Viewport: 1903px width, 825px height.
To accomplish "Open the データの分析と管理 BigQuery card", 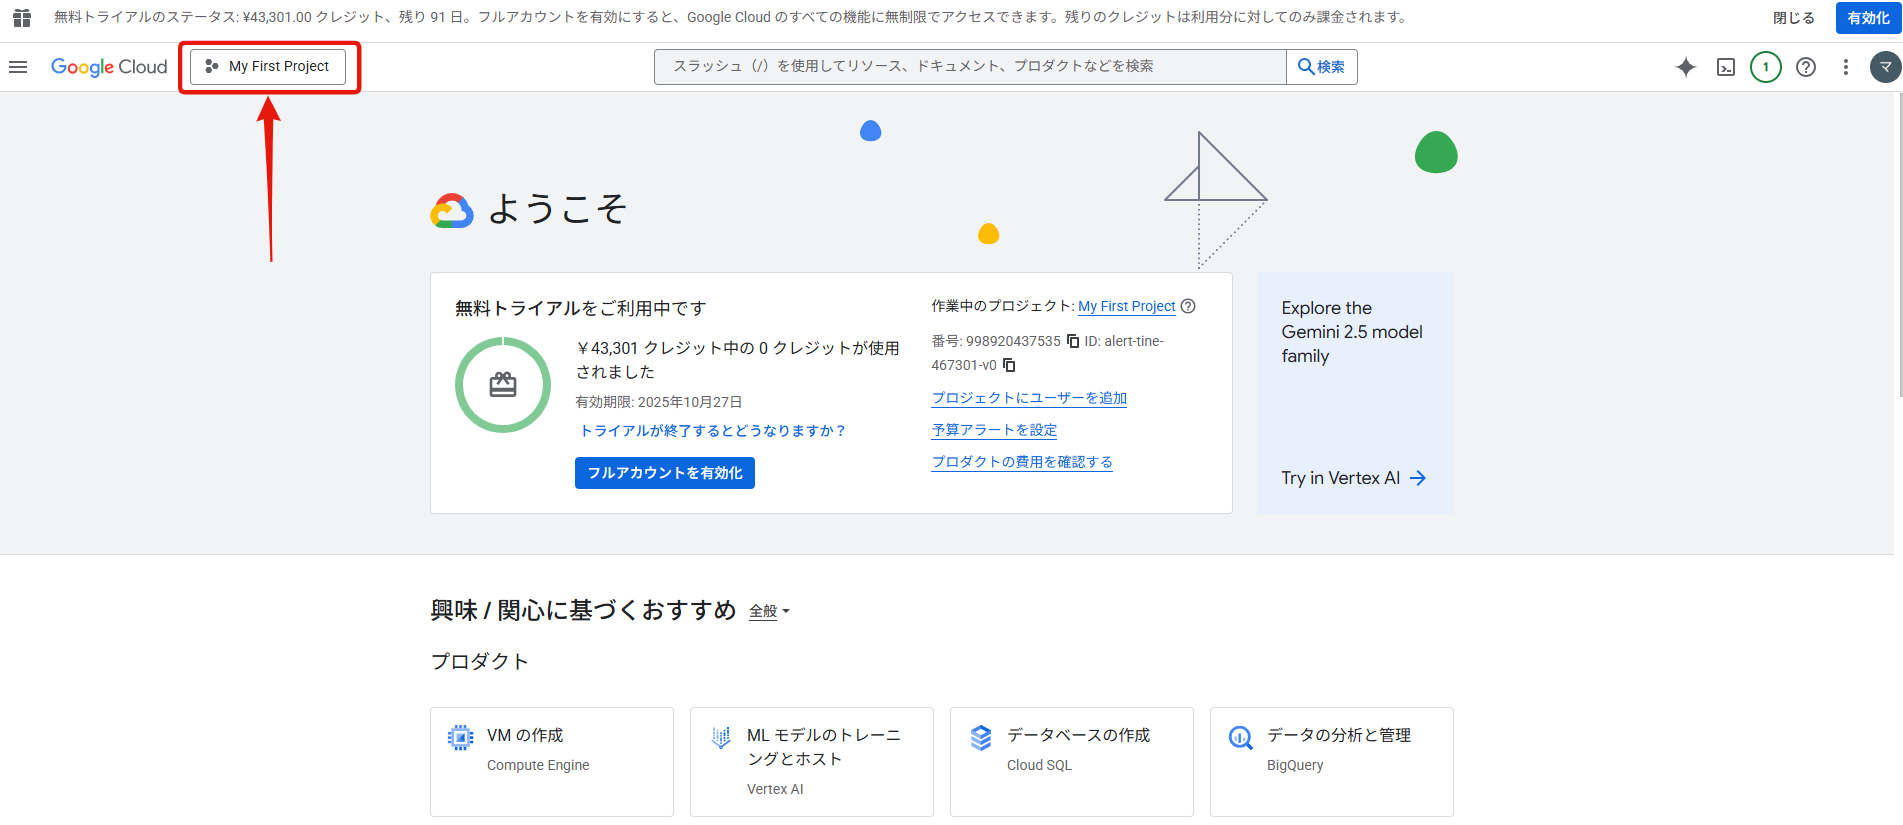I will coord(1332,762).
